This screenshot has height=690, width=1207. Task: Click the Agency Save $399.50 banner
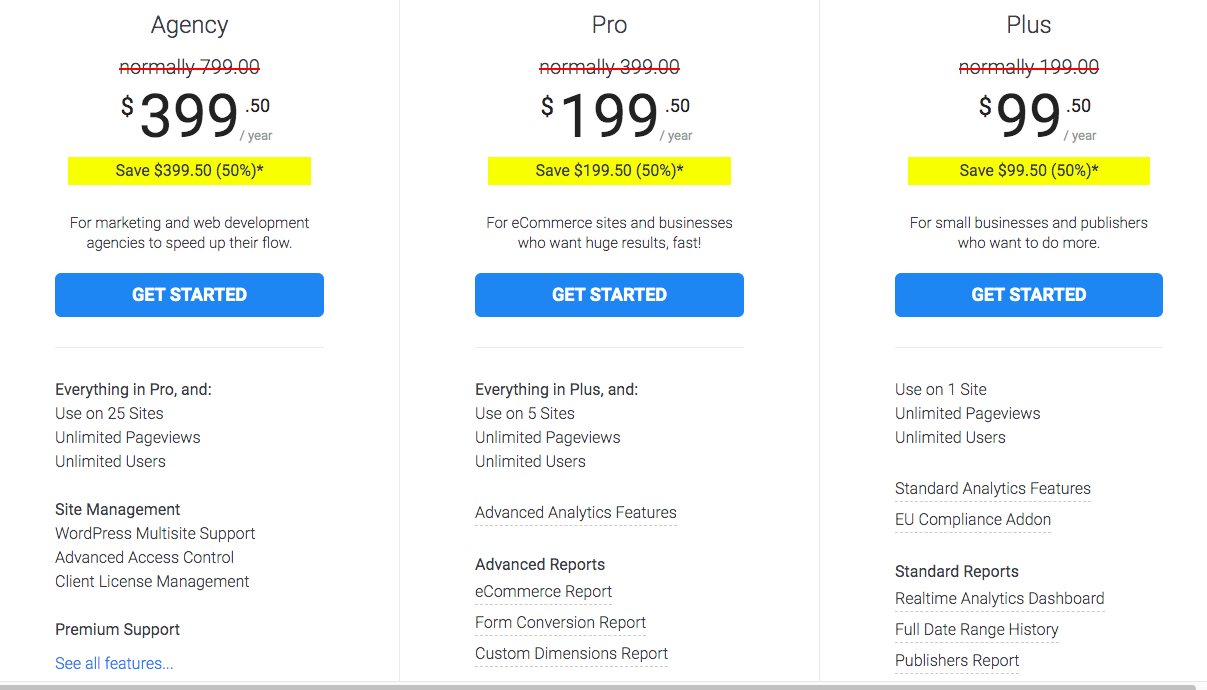point(189,171)
